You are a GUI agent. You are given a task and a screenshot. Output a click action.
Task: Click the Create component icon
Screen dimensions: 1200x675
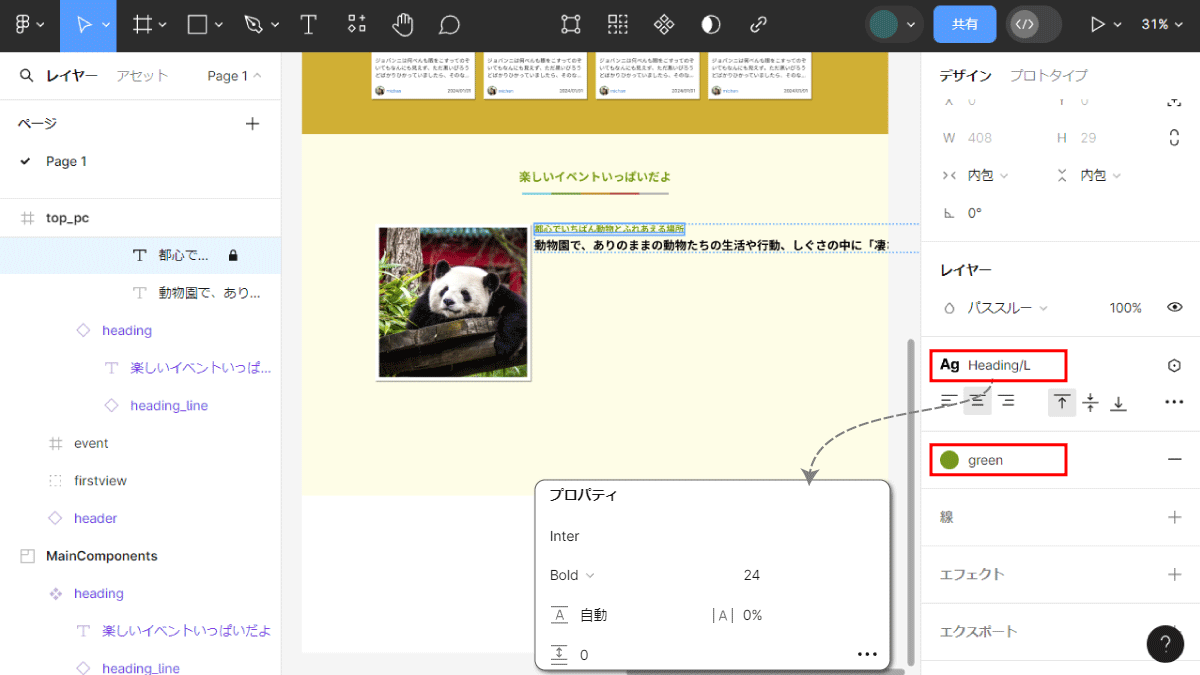click(664, 24)
